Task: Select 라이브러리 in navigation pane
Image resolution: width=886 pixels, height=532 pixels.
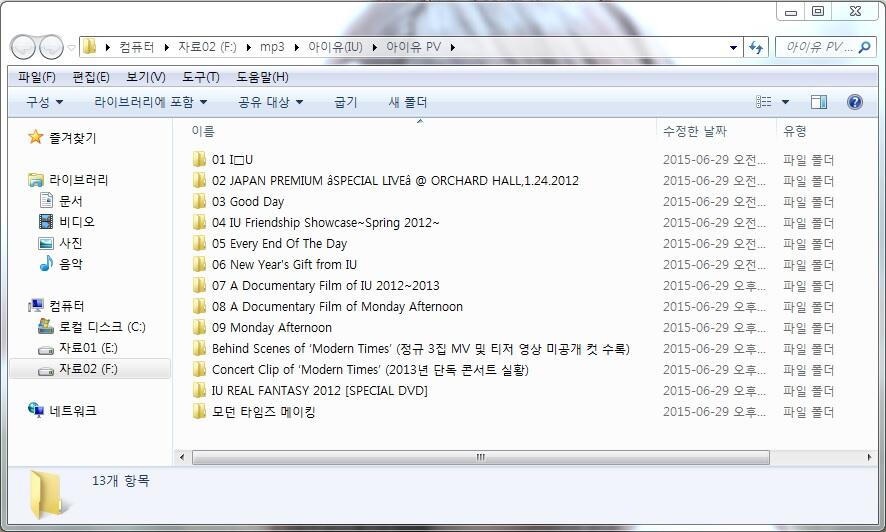Action: point(68,180)
